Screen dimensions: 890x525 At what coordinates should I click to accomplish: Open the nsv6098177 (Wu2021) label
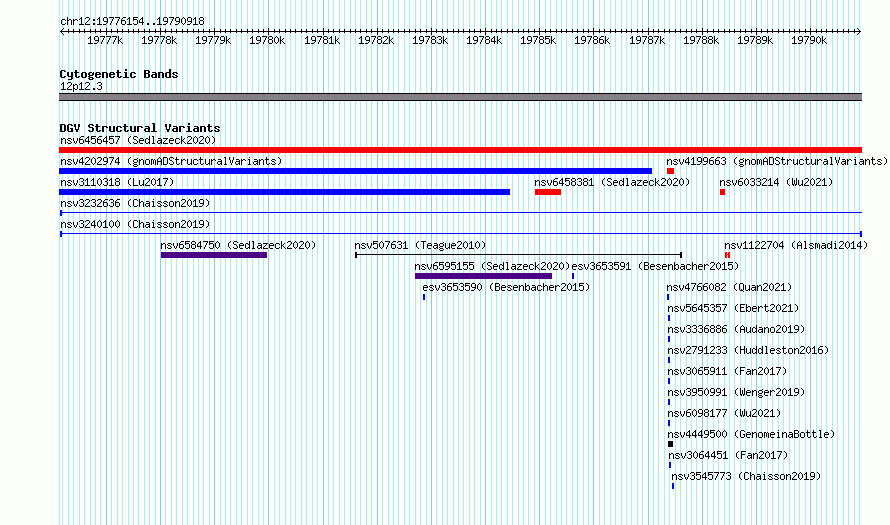point(724,413)
